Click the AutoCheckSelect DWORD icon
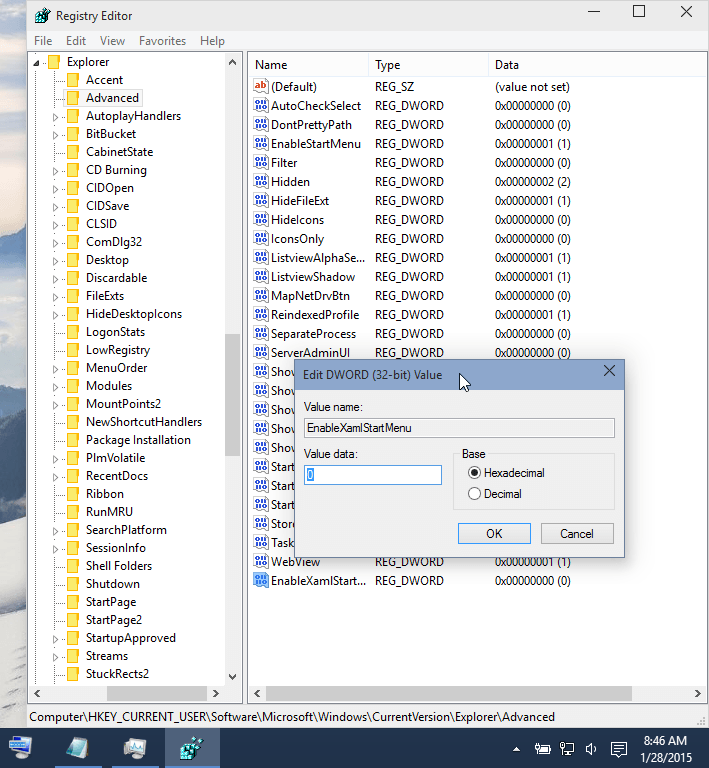709x768 pixels. pos(261,105)
